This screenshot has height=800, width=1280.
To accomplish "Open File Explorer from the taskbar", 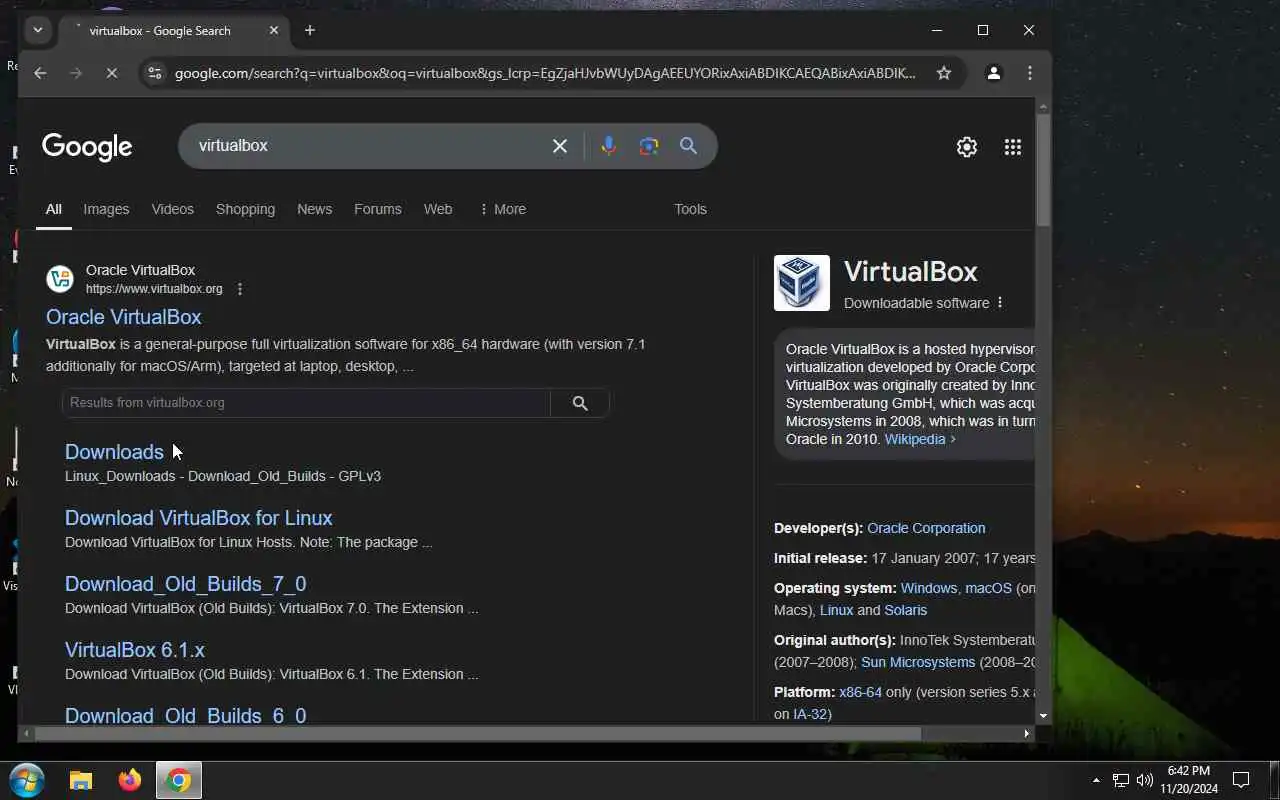I will click(x=81, y=781).
